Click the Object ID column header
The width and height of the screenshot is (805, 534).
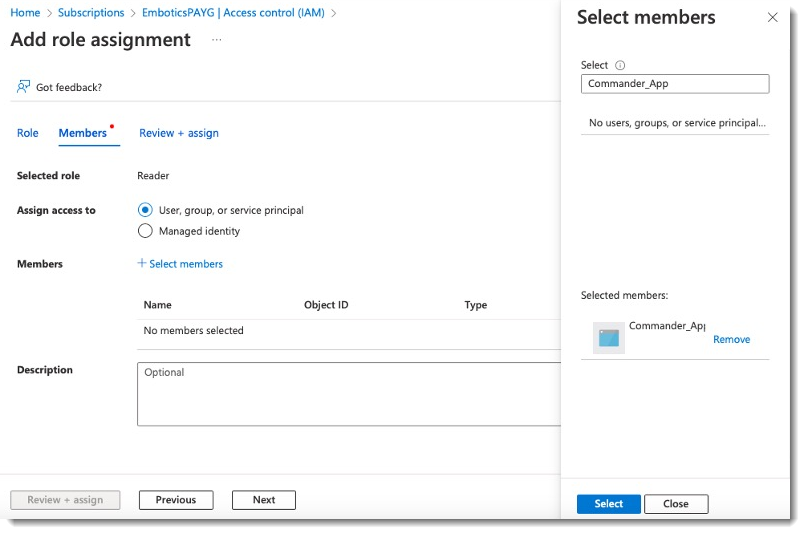click(326, 305)
